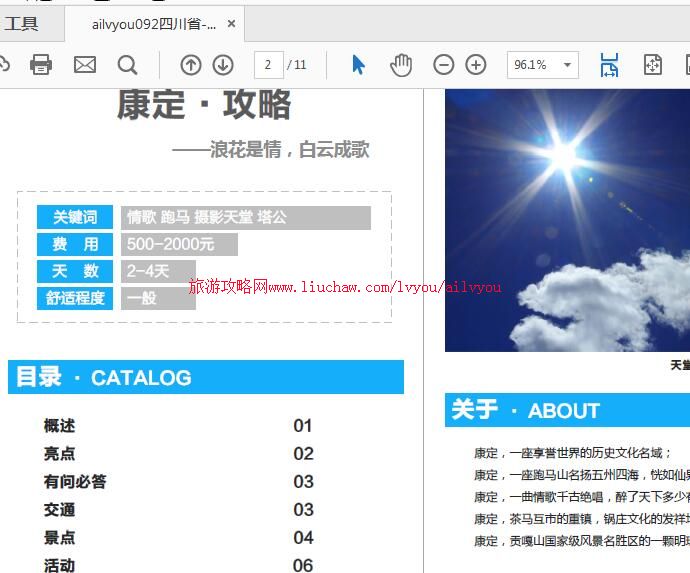Click the email envelope icon
Viewport: 690px width, 573px height.
coord(85,65)
